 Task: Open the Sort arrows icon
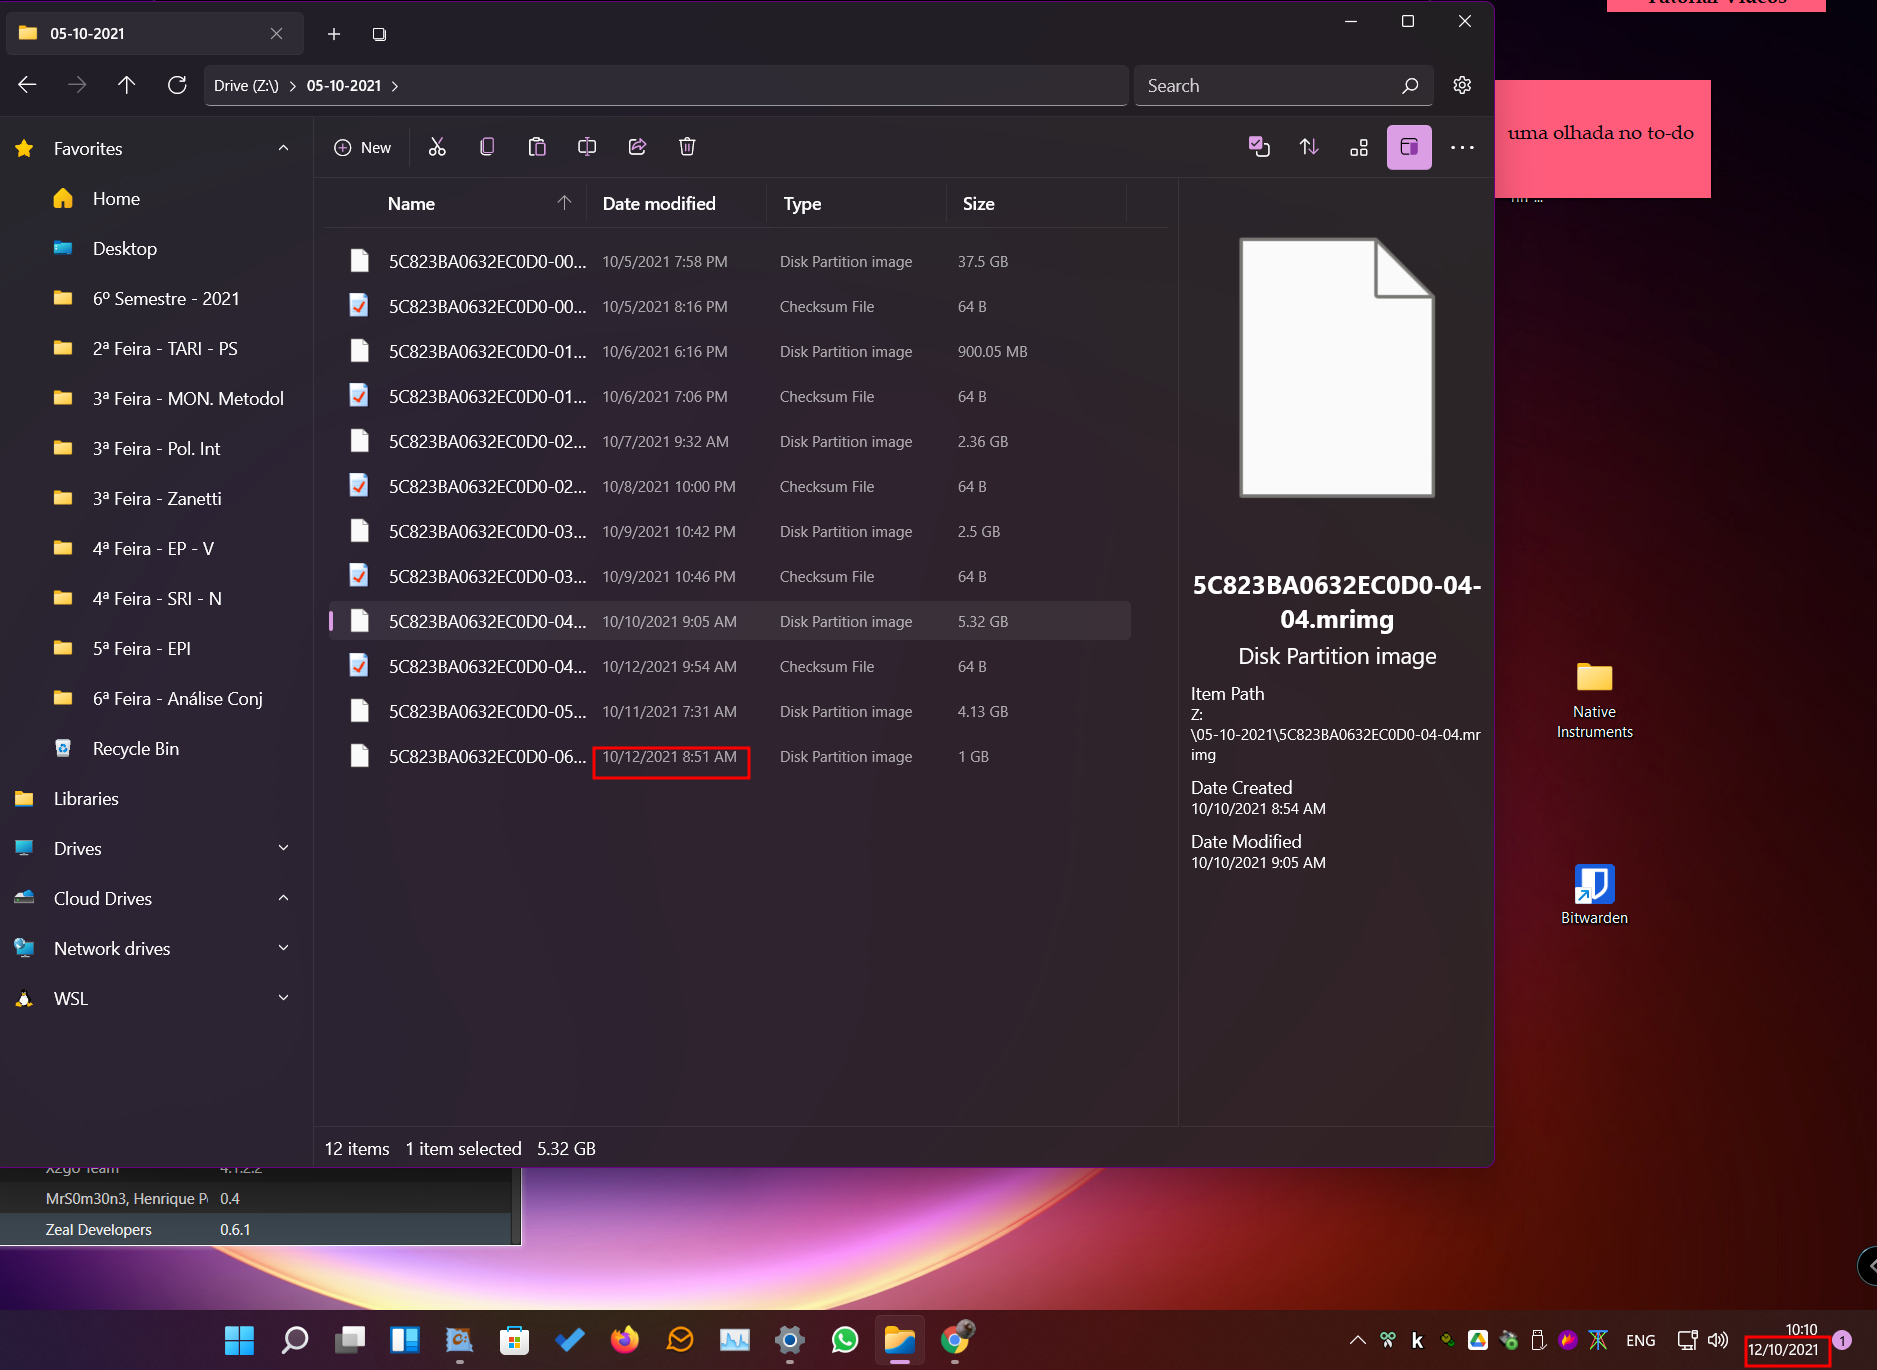pyautogui.click(x=1309, y=147)
